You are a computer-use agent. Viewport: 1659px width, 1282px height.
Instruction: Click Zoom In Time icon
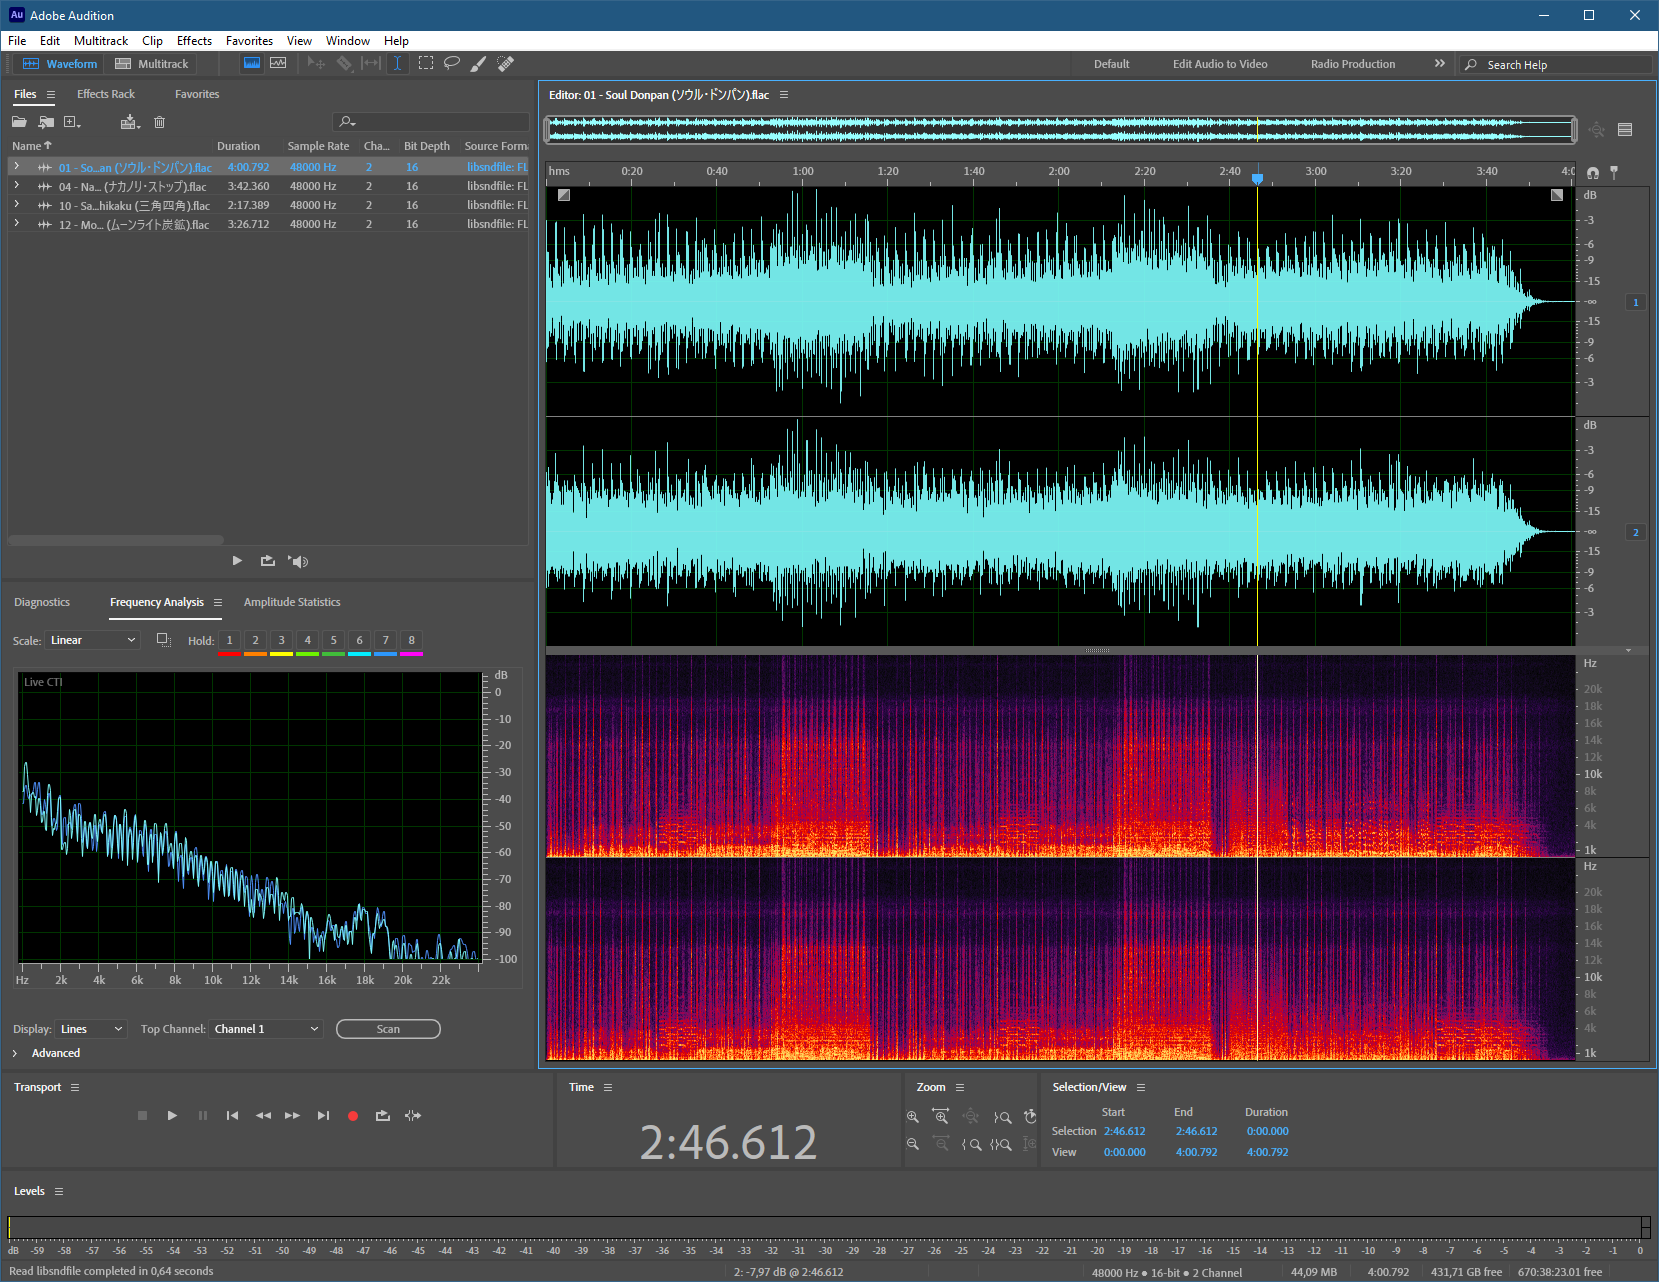click(x=941, y=1117)
